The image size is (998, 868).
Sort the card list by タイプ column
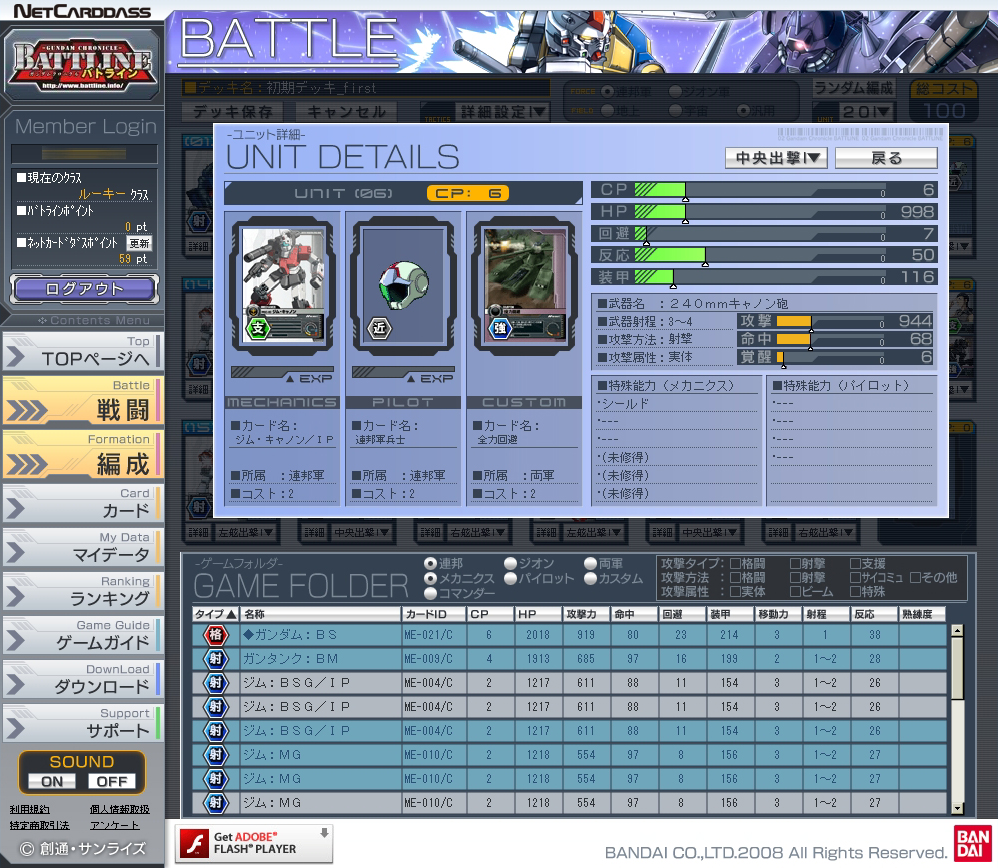(x=216, y=614)
